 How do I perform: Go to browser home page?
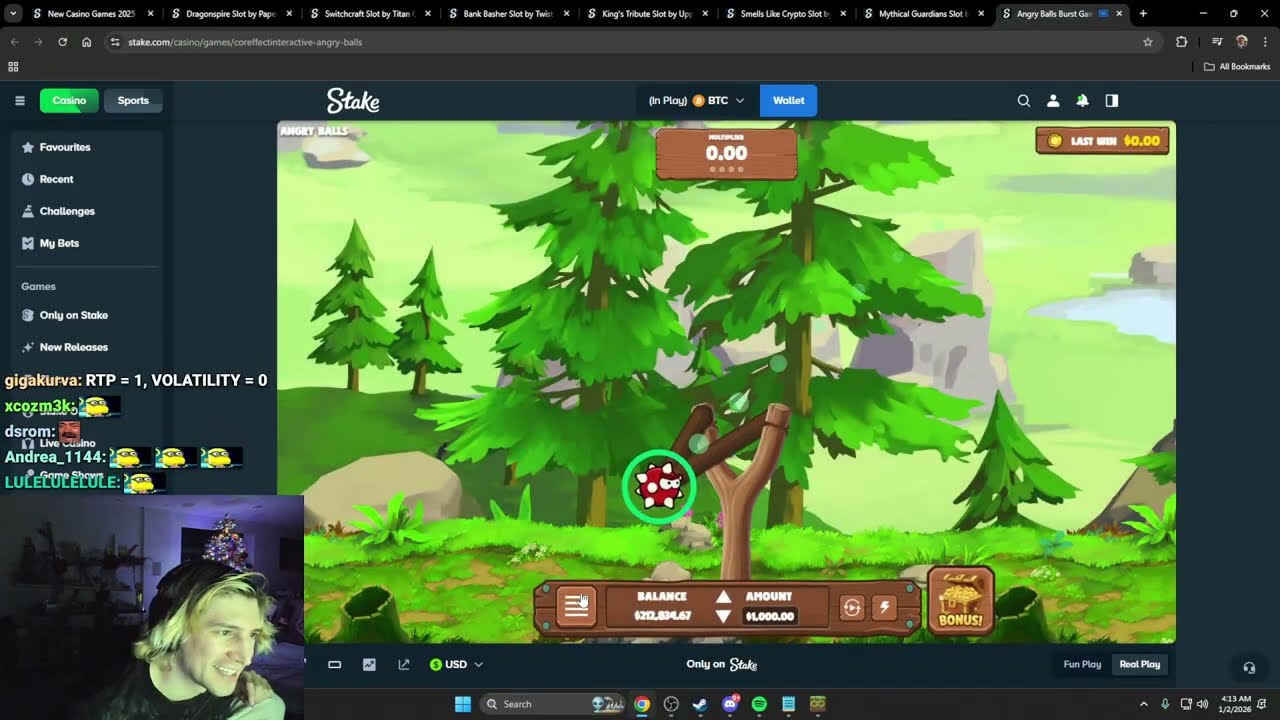click(86, 42)
